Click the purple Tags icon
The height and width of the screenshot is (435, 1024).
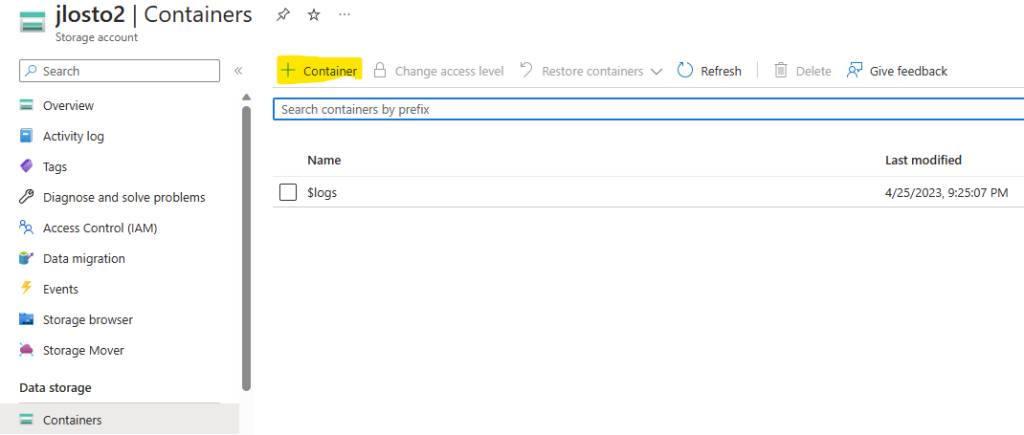[26, 166]
